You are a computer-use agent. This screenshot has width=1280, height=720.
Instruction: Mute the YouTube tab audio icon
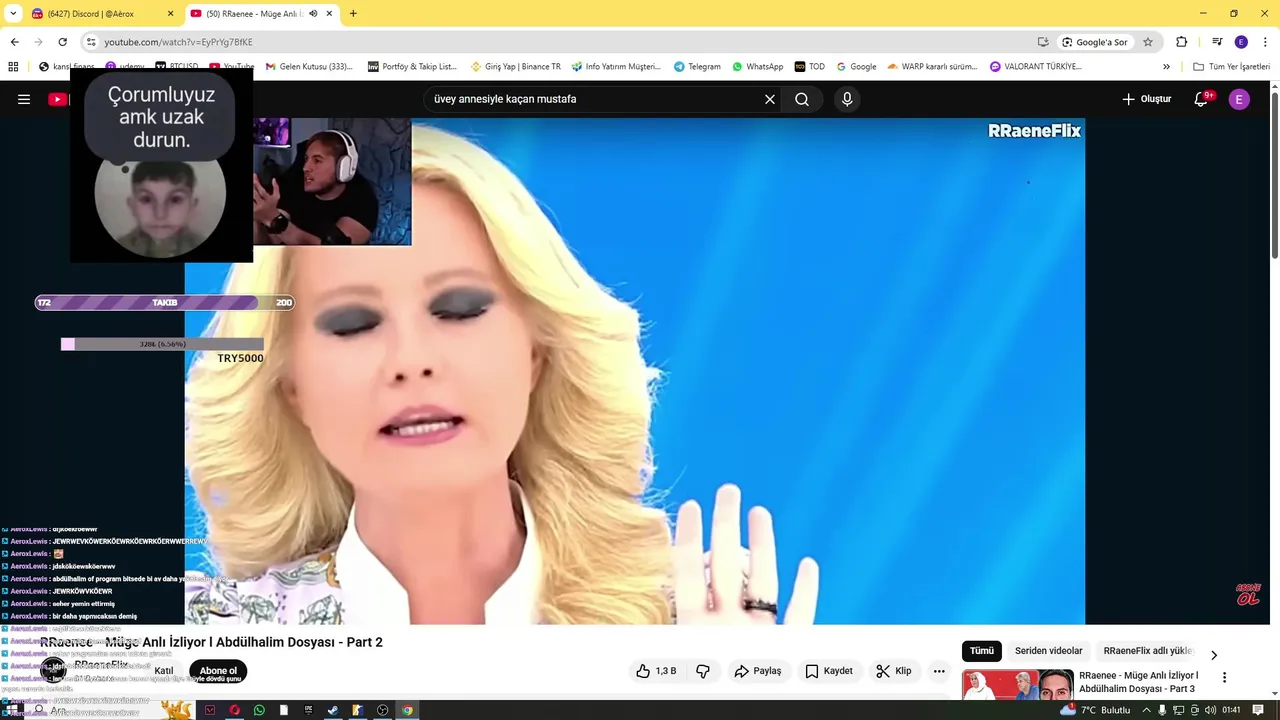click(x=313, y=14)
